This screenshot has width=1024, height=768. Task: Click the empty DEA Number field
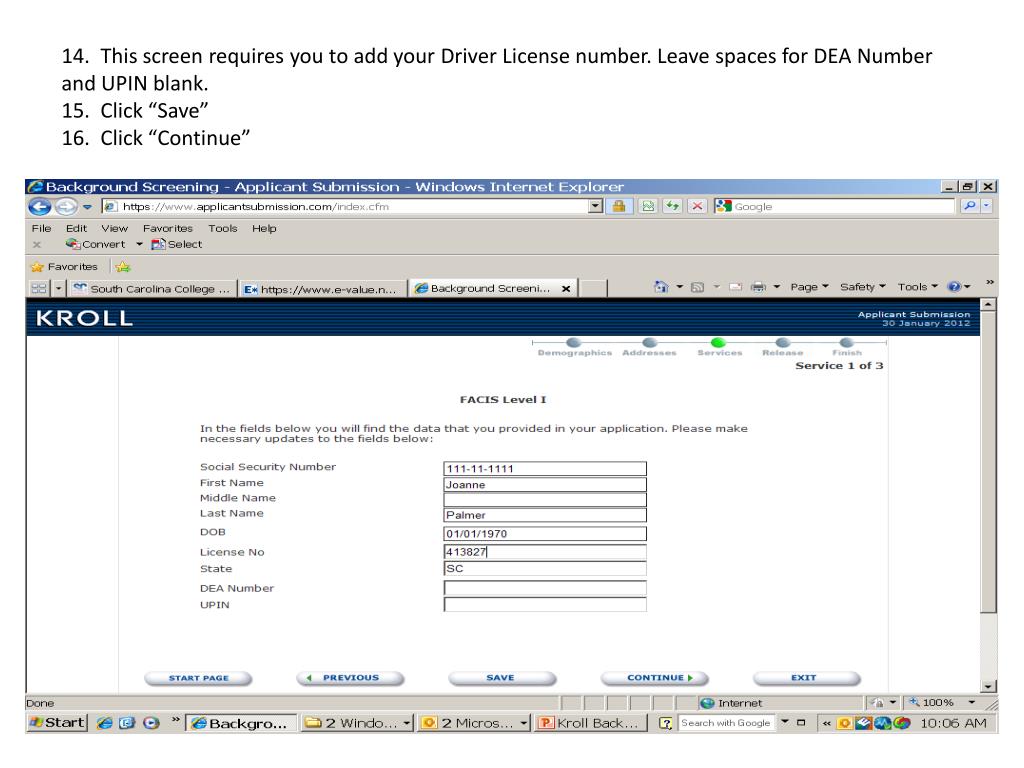(545, 588)
